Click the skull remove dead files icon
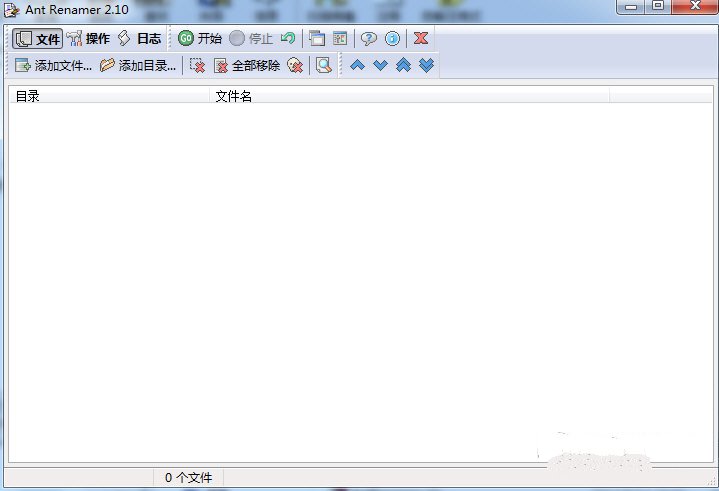Viewport: 719px width, 491px height. (295, 66)
